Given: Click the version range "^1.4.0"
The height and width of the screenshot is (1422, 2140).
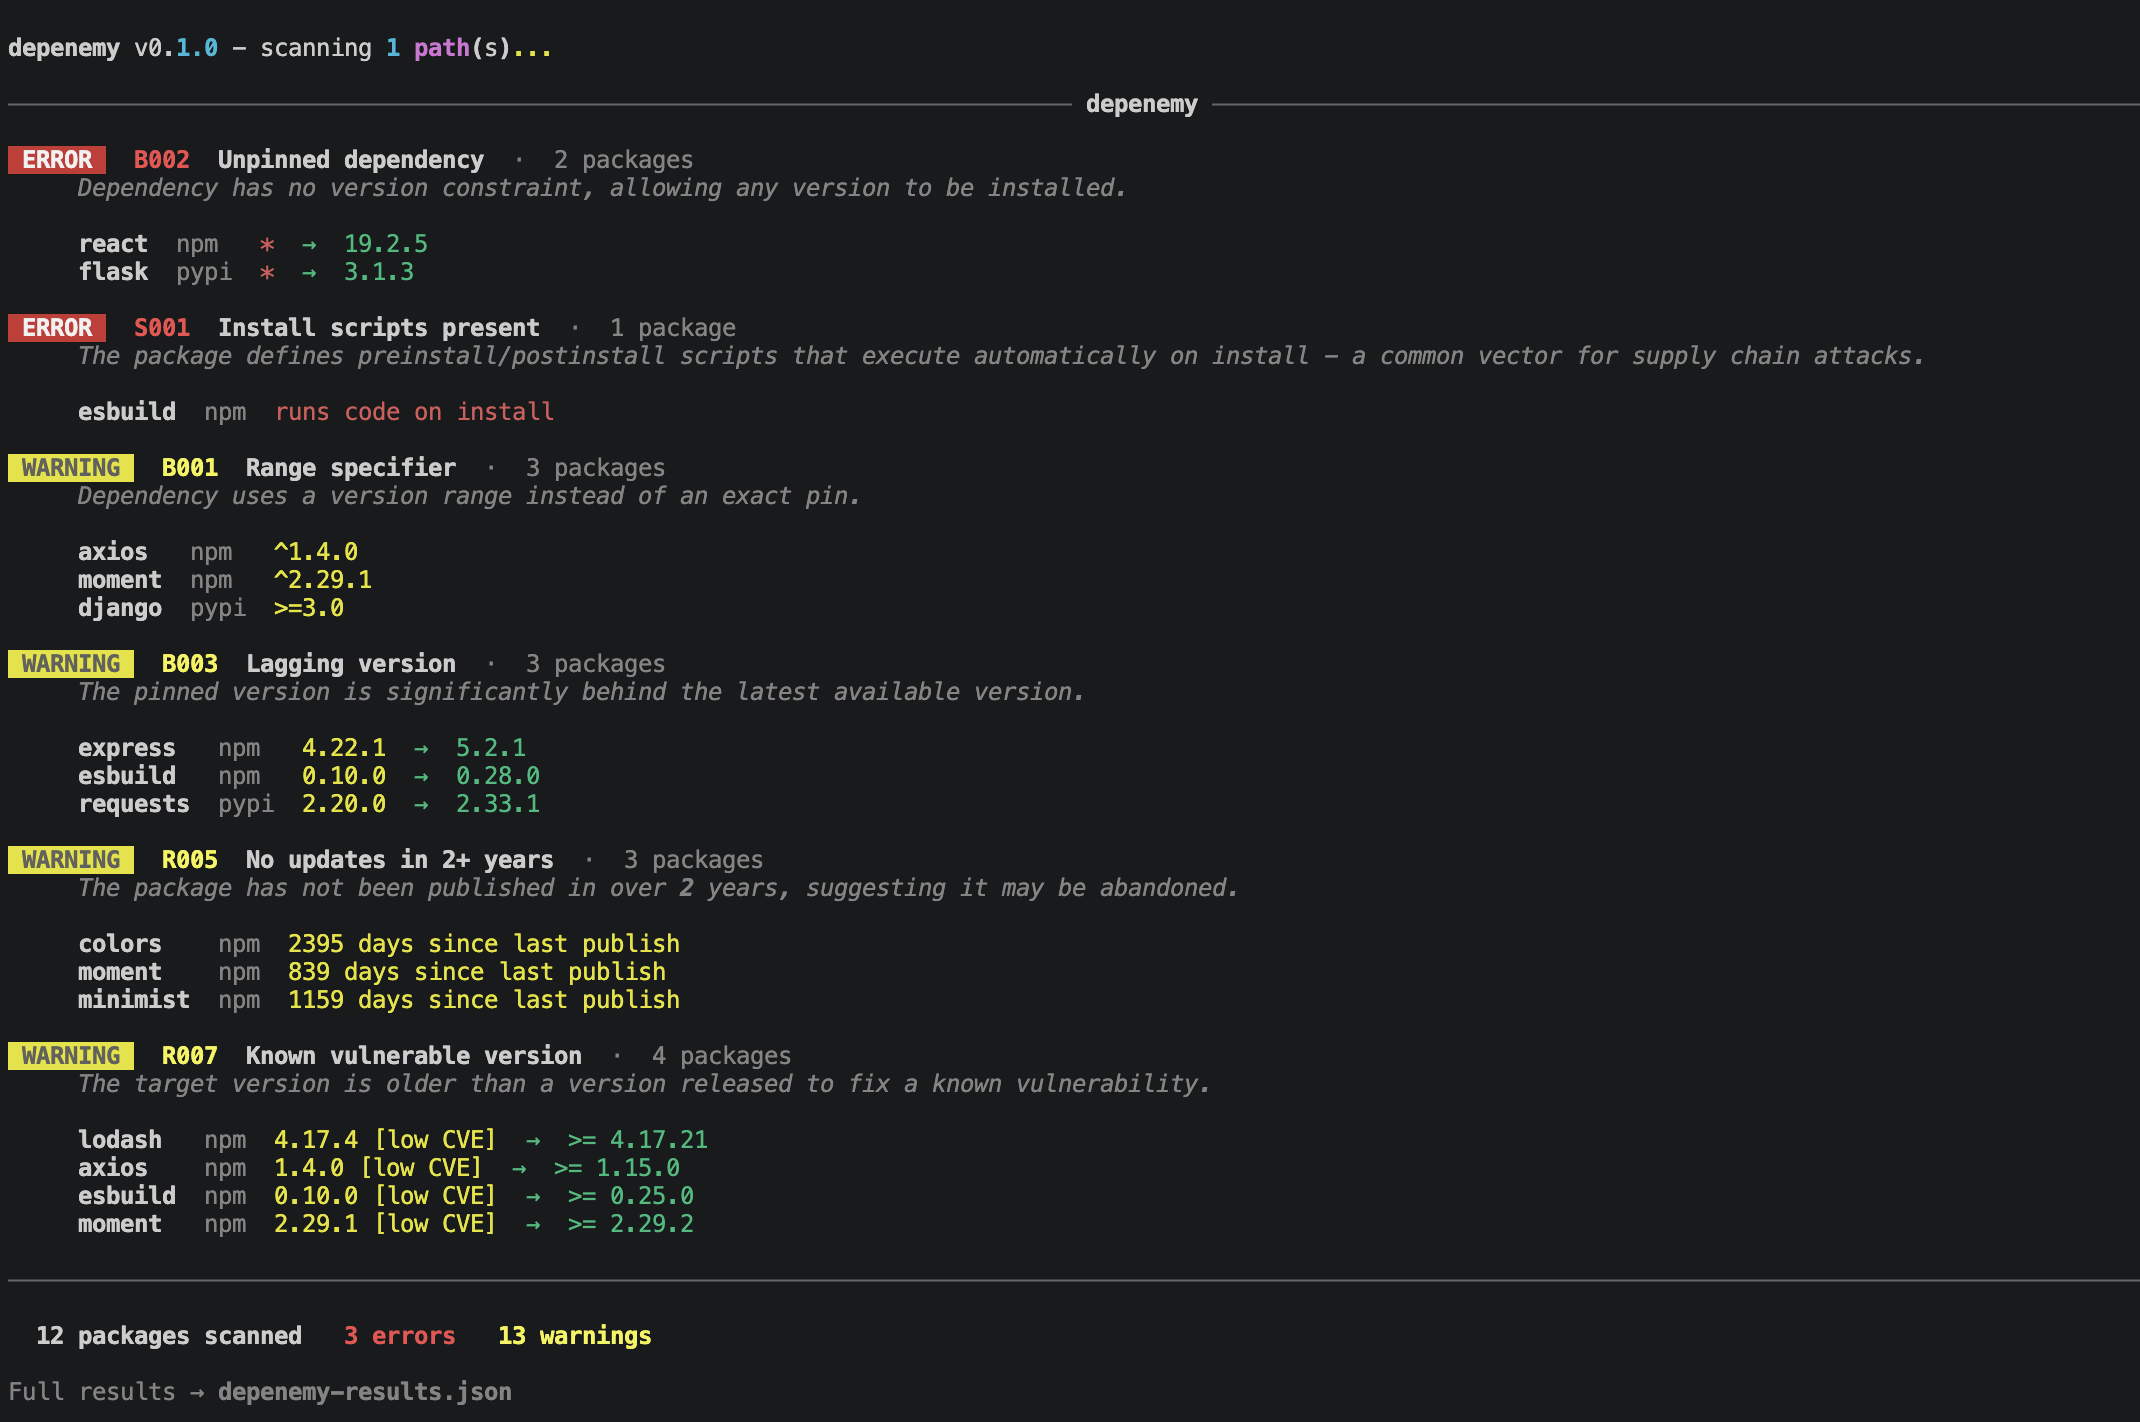Looking at the screenshot, I should click(x=316, y=552).
